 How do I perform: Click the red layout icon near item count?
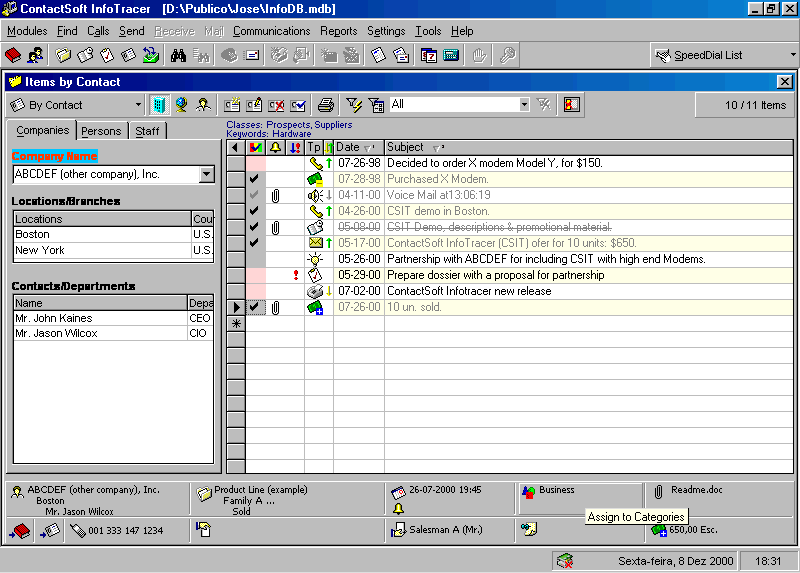click(571, 105)
